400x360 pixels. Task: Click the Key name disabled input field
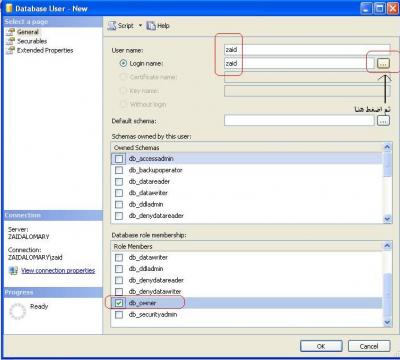coord(307,91)
